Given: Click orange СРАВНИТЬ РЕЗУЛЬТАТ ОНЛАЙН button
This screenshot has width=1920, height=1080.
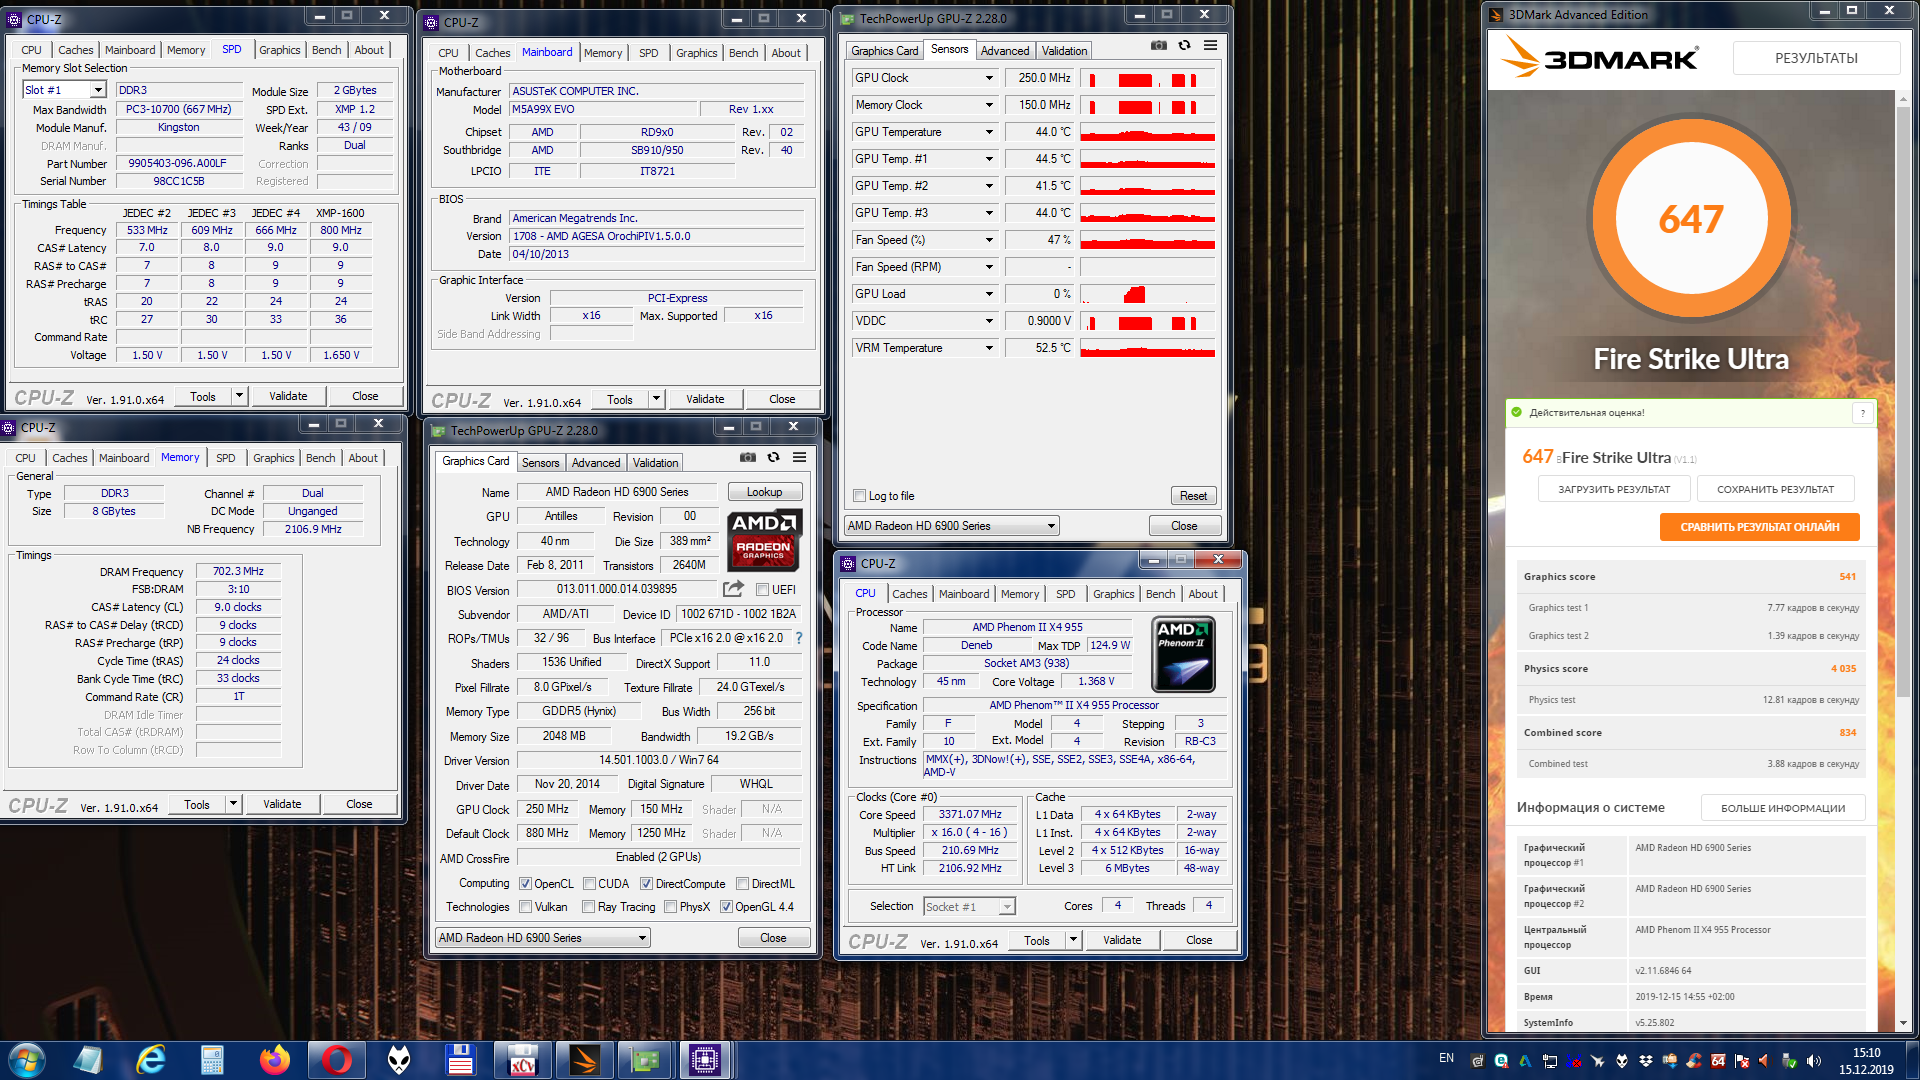Looking at the screenshot, I should click(1759, 527).
